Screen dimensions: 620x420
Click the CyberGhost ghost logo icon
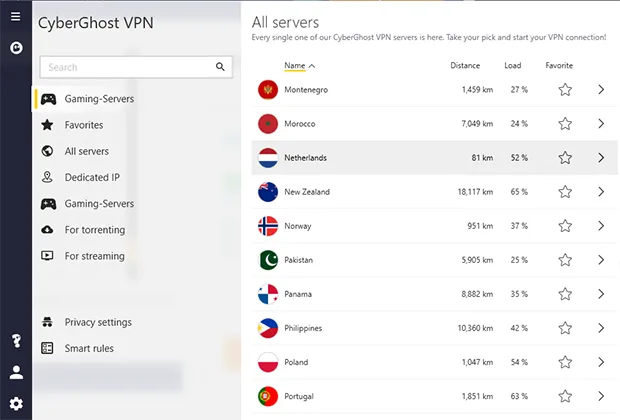(x=16, y=48)
